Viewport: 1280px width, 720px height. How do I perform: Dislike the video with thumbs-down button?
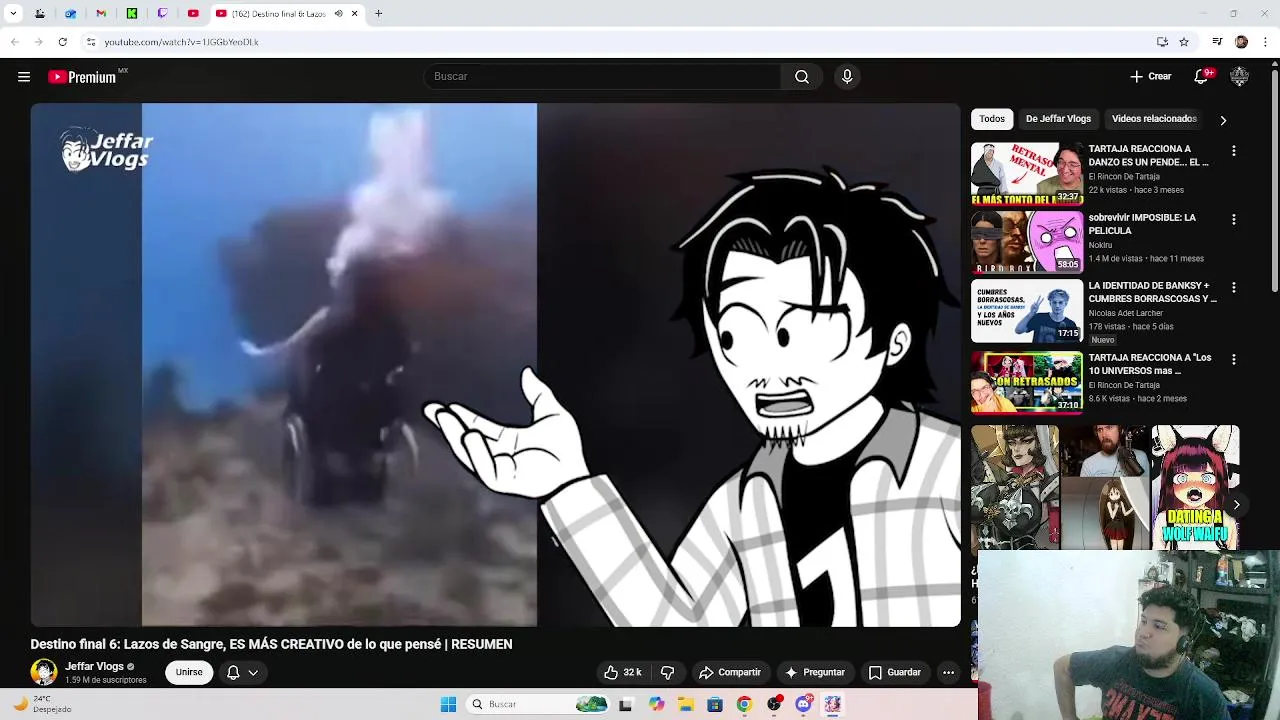668,673
